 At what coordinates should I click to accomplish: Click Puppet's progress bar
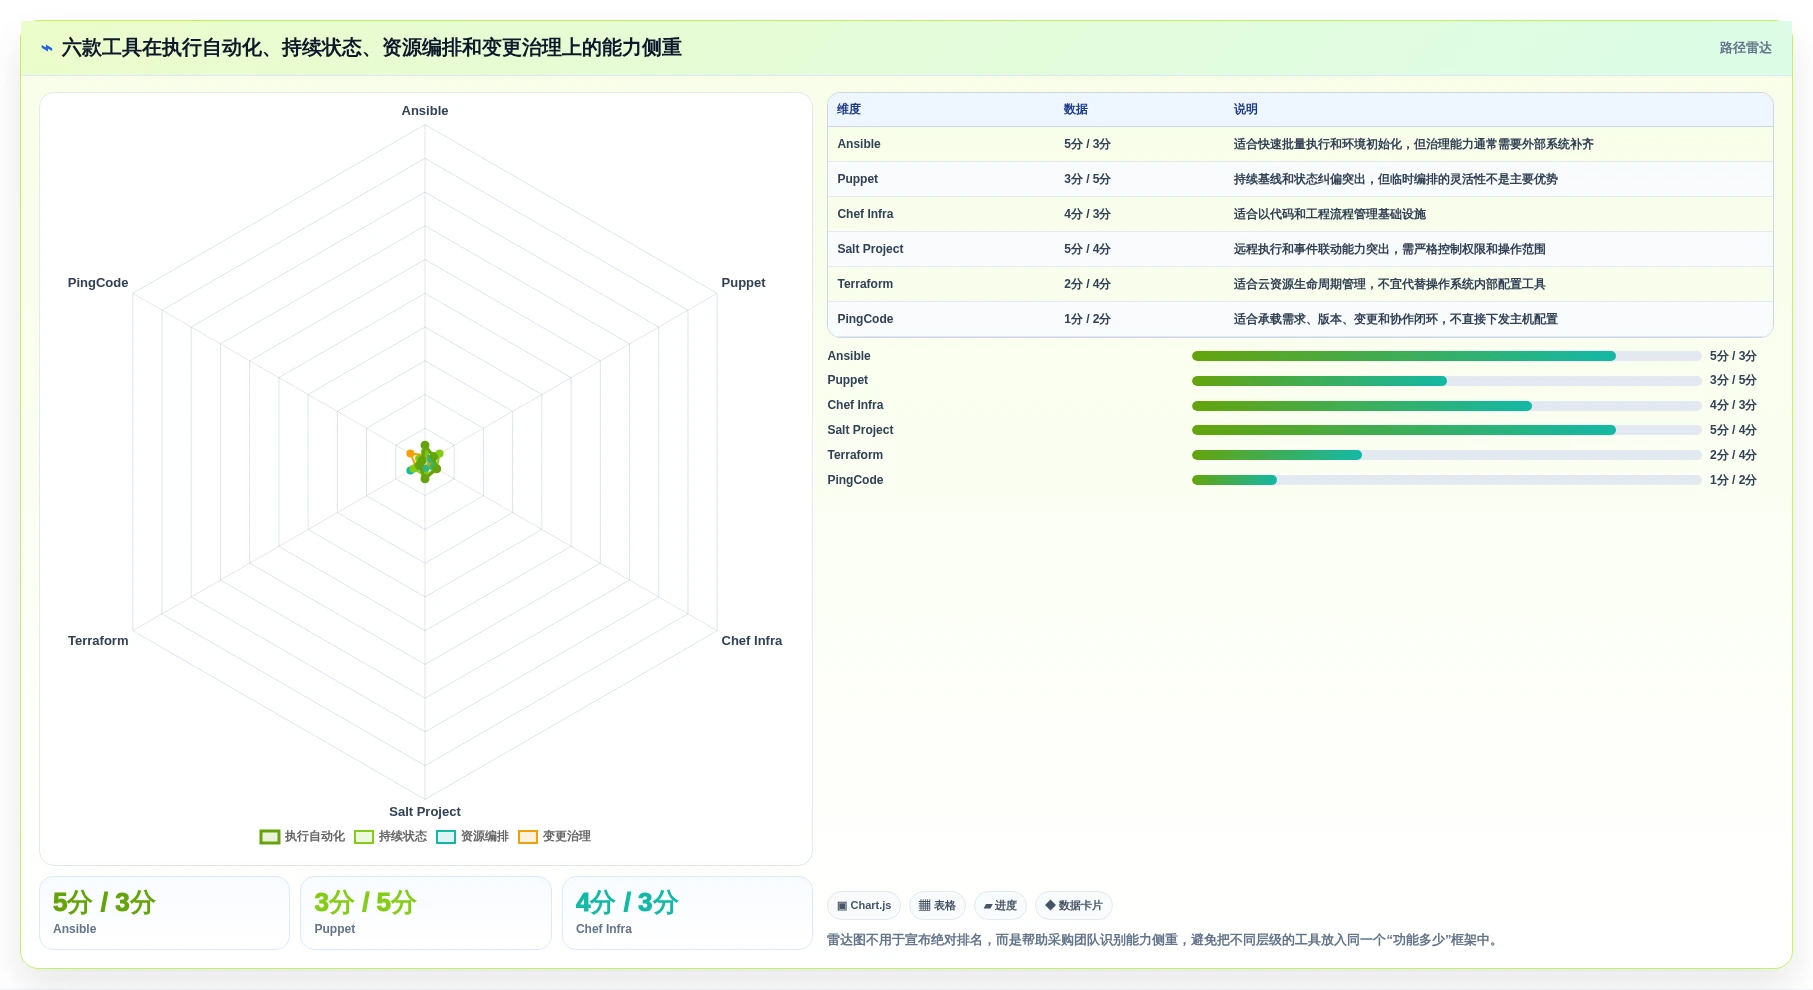pyautogui.click(x=1446, y=381)
